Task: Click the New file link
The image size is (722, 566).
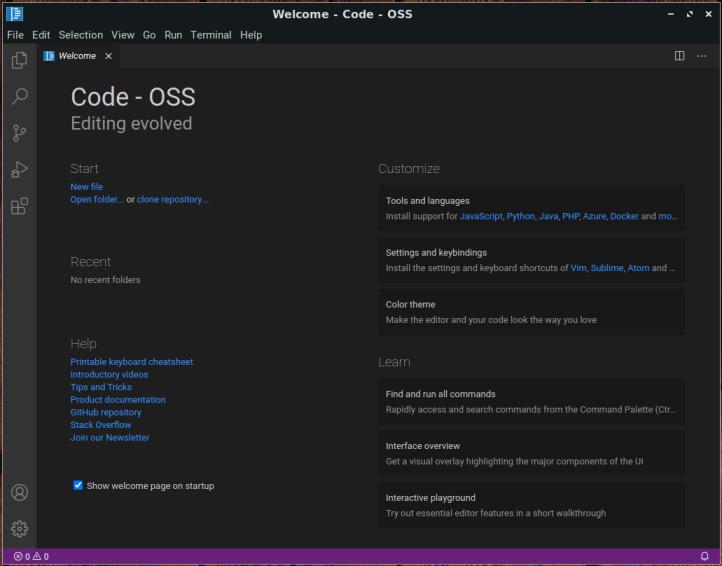Action: pyautogui.click(x=86, y=187)
